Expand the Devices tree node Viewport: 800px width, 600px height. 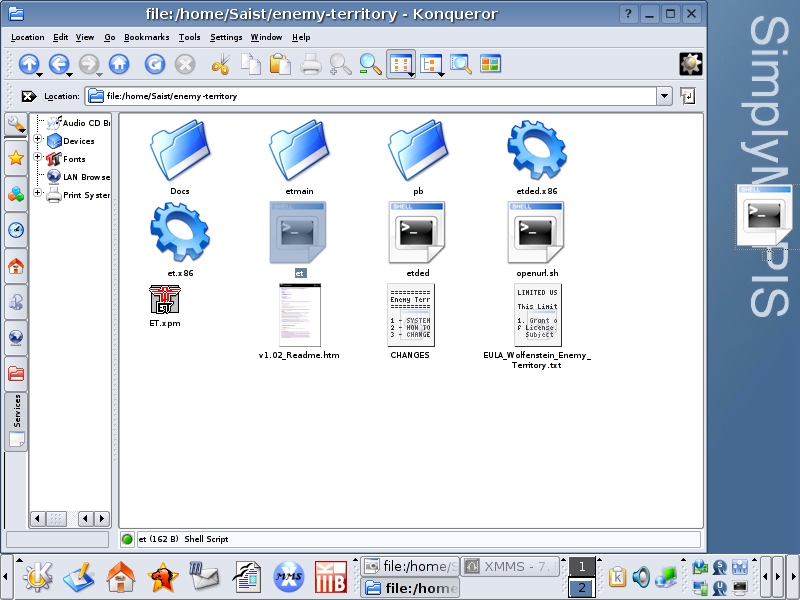click(x=38, y=141)
